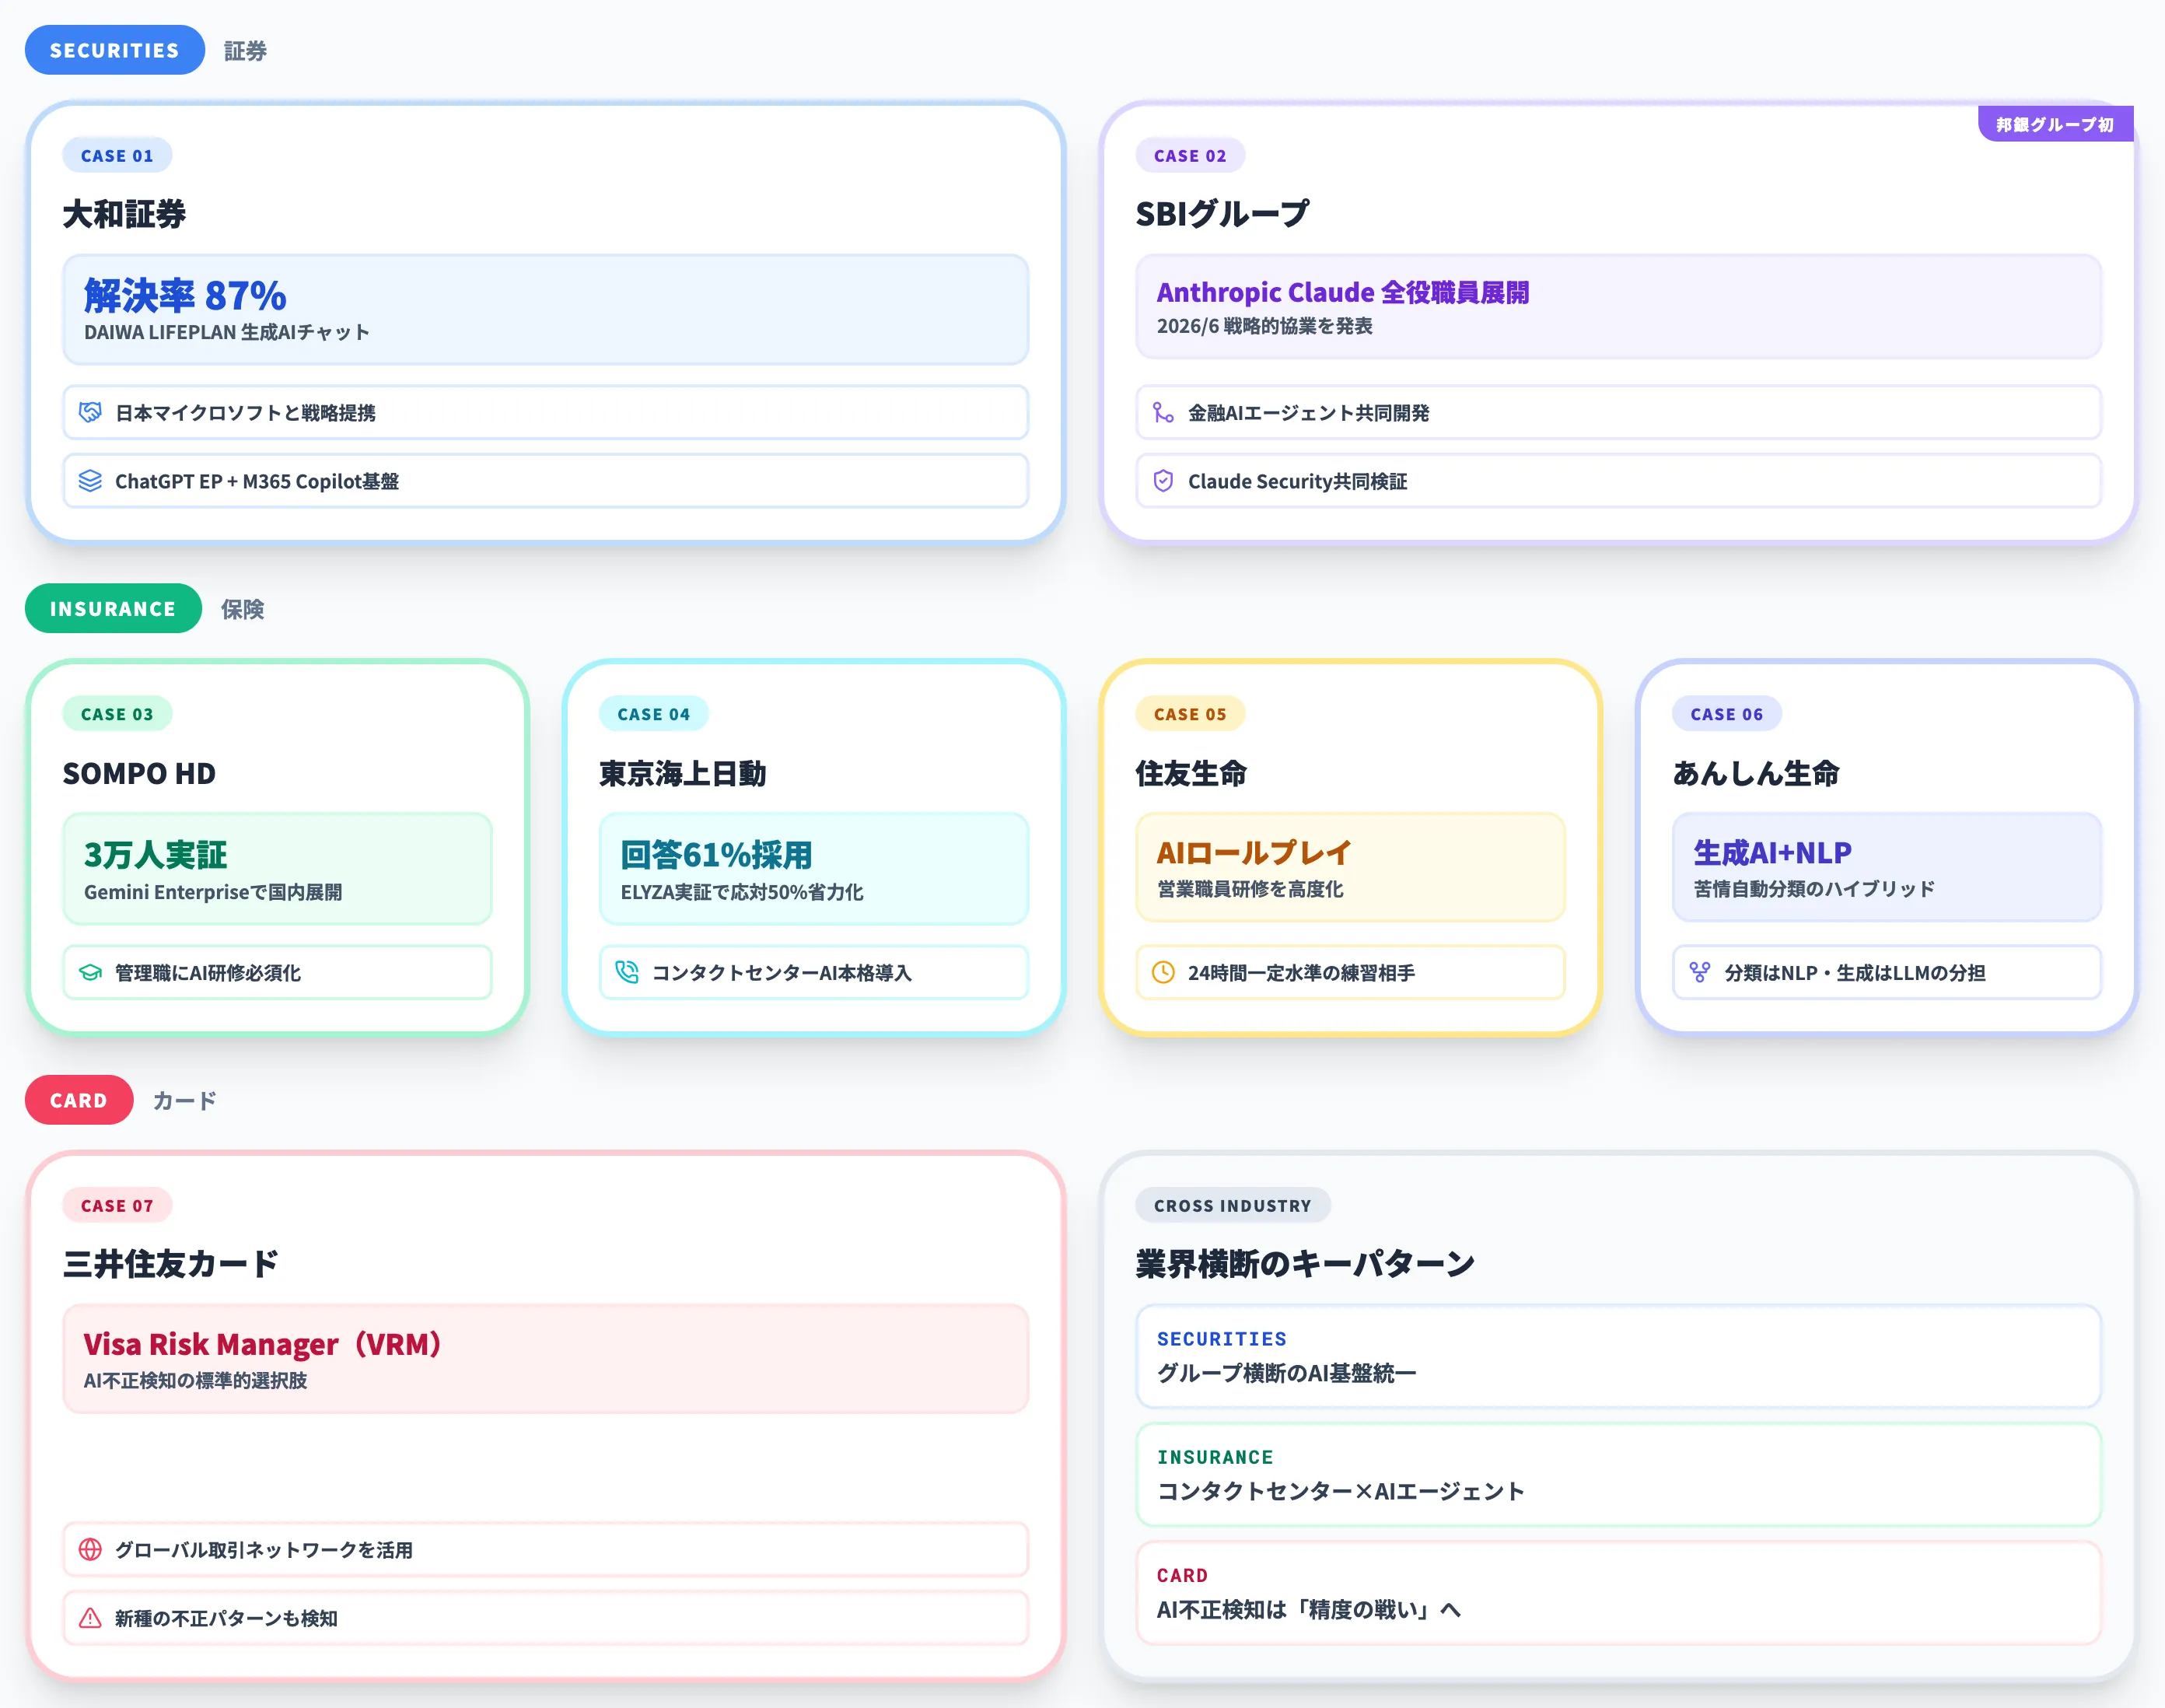The width and height of the screenshot is (2165, 1708).
Task: Click the 証券 section label
Action: pyautogui.click(x=245, y=51)
